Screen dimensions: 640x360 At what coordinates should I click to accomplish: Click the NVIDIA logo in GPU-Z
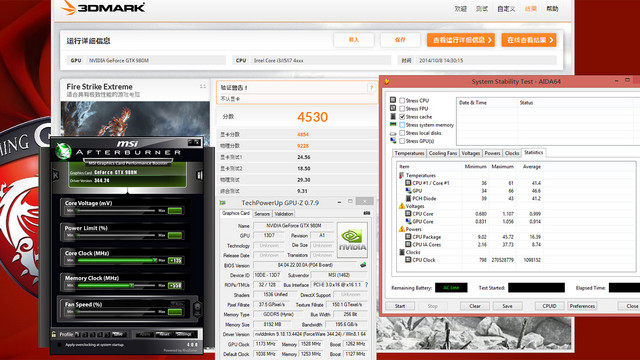[352, 240]
